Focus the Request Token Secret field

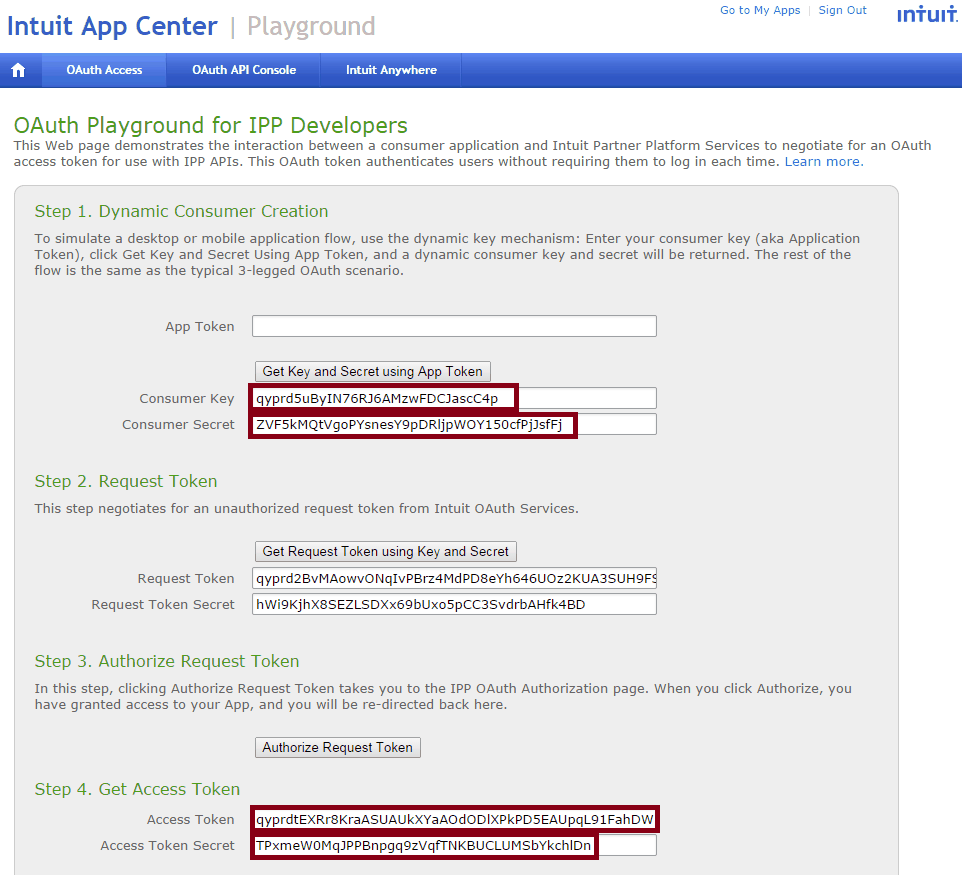pos(454,604)
